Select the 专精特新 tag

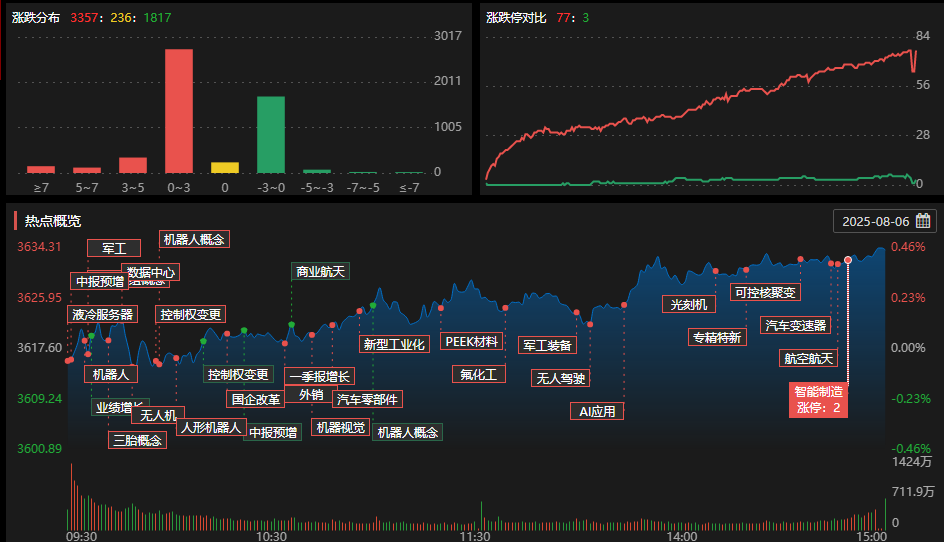pyautogui.click(x=717, y=337)
